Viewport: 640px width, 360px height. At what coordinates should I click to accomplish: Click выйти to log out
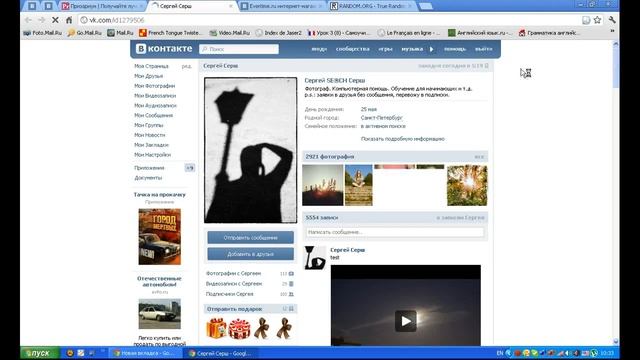(483, 49)
